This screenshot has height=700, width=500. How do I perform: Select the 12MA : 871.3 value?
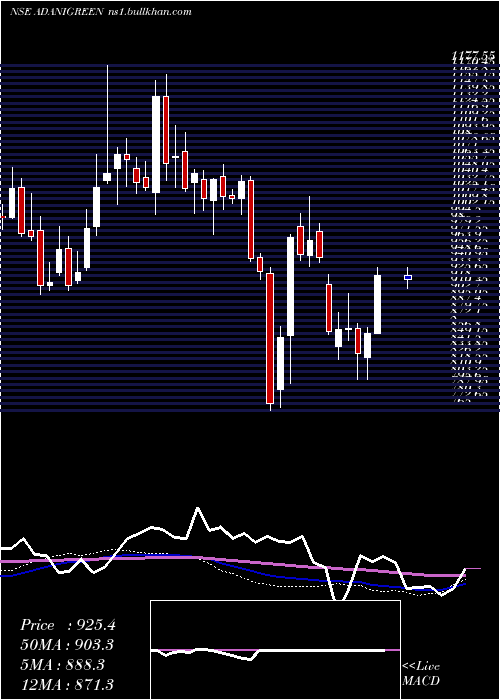click(67, 684)
